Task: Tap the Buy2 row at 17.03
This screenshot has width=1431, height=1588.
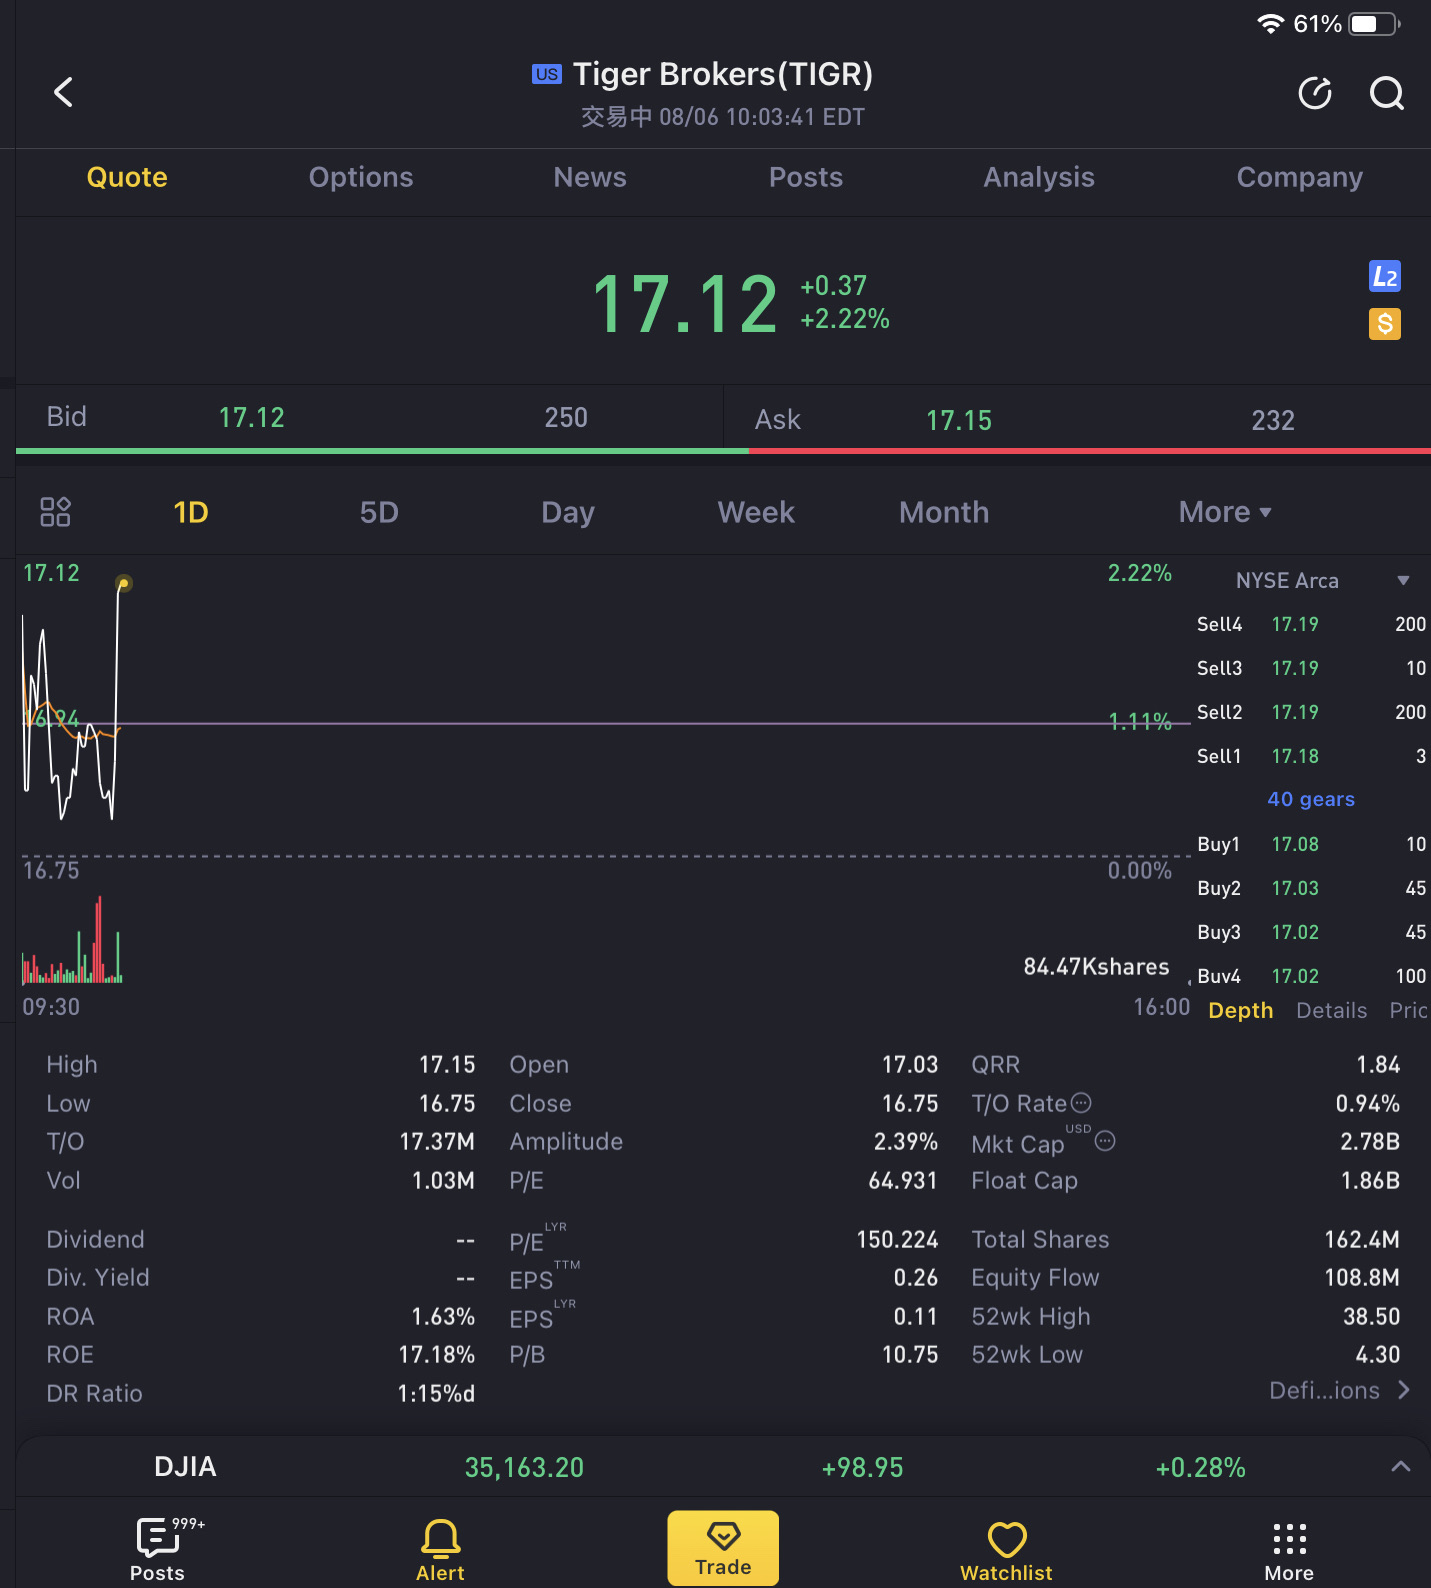Action: click(x=1311, y=888)
